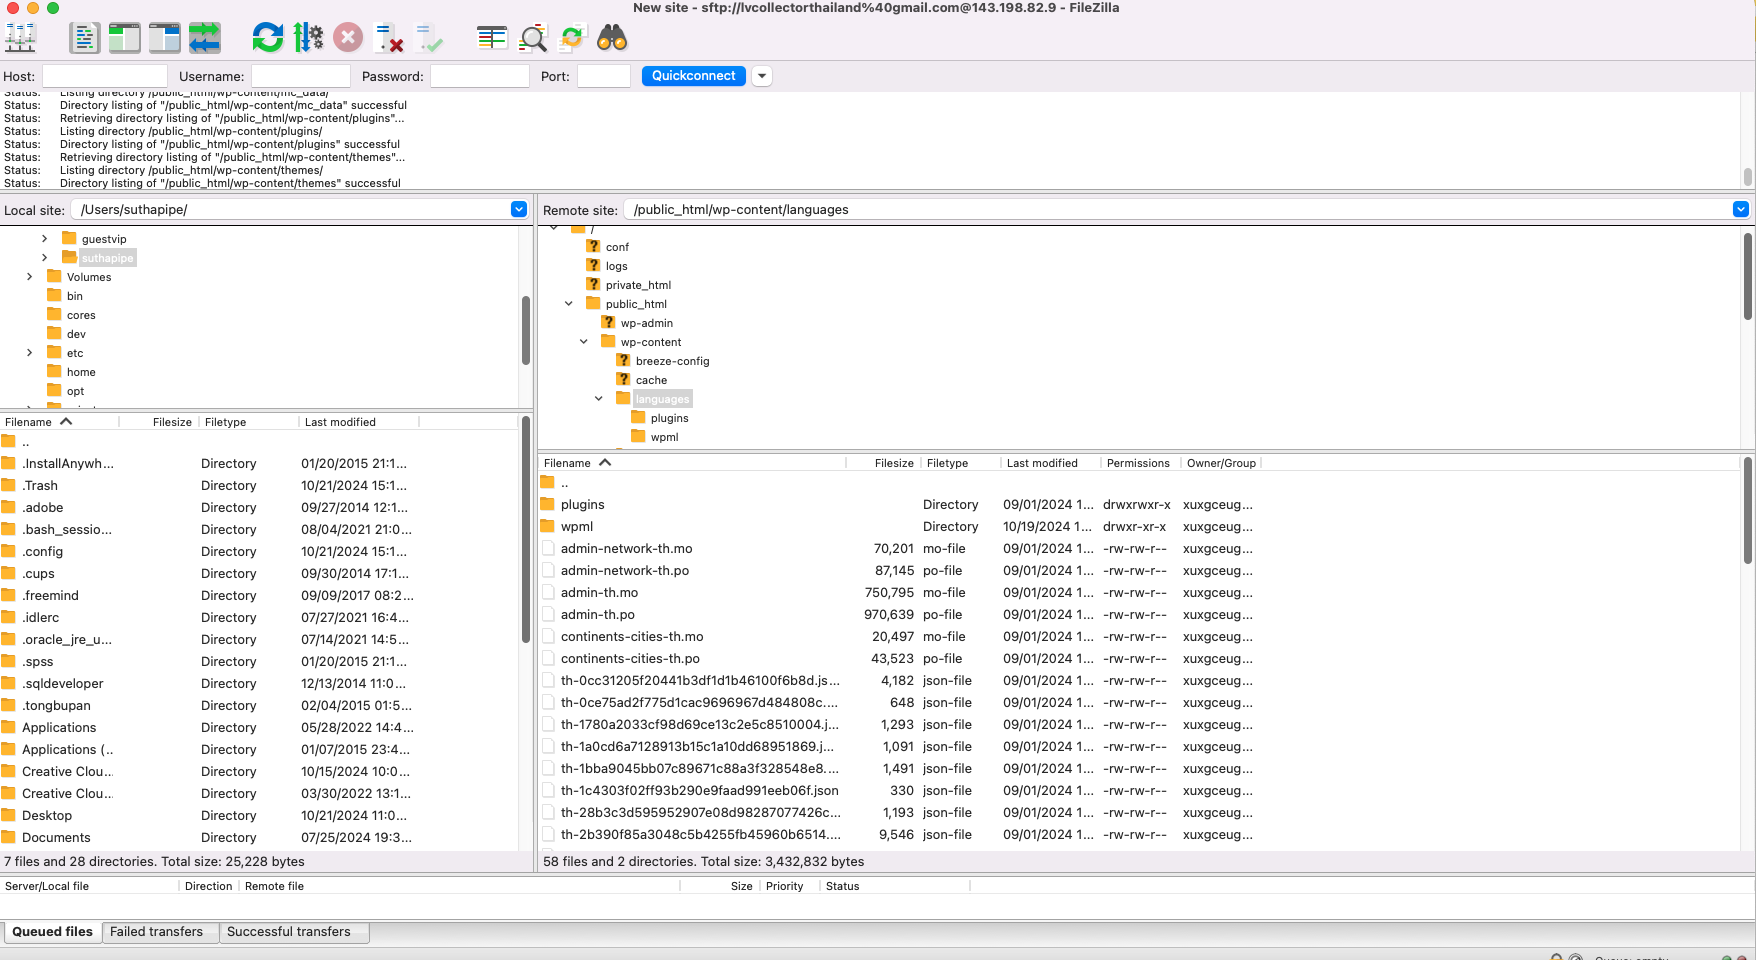The height and width of the screenshot is (960, 1756).
Task: Toggle message log display
Action: pyautogui.click(x=84, y=39)
